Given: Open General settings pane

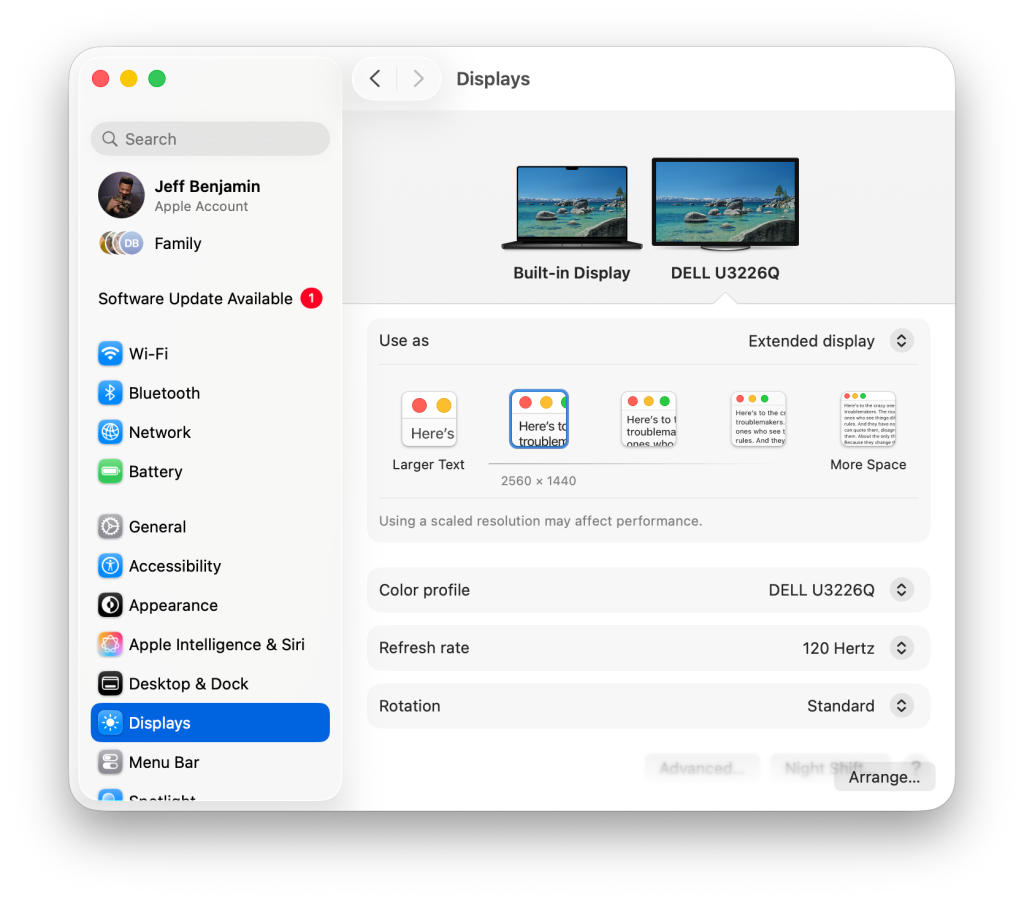Looking at the screenshot, I should [210, 526].
